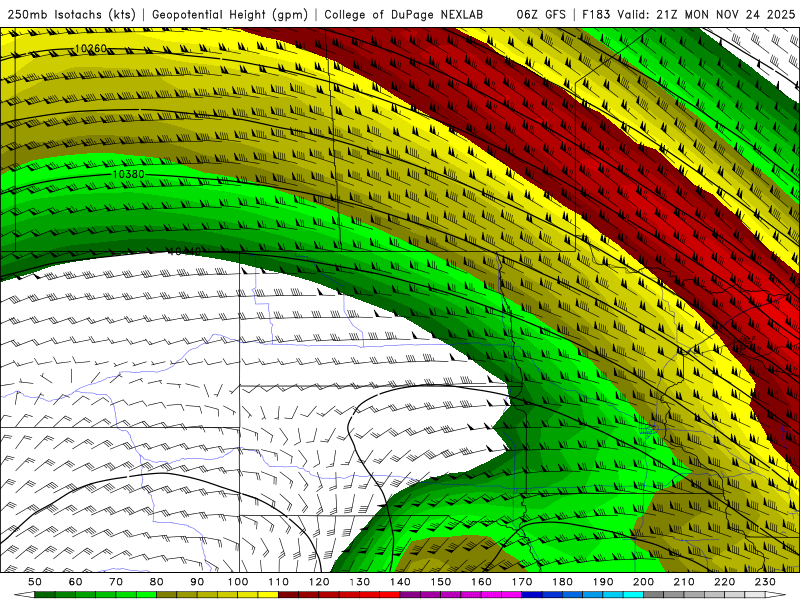Select the magenta 165-knot legend swatch
The image size is (800, 600).
click(511, 595)
